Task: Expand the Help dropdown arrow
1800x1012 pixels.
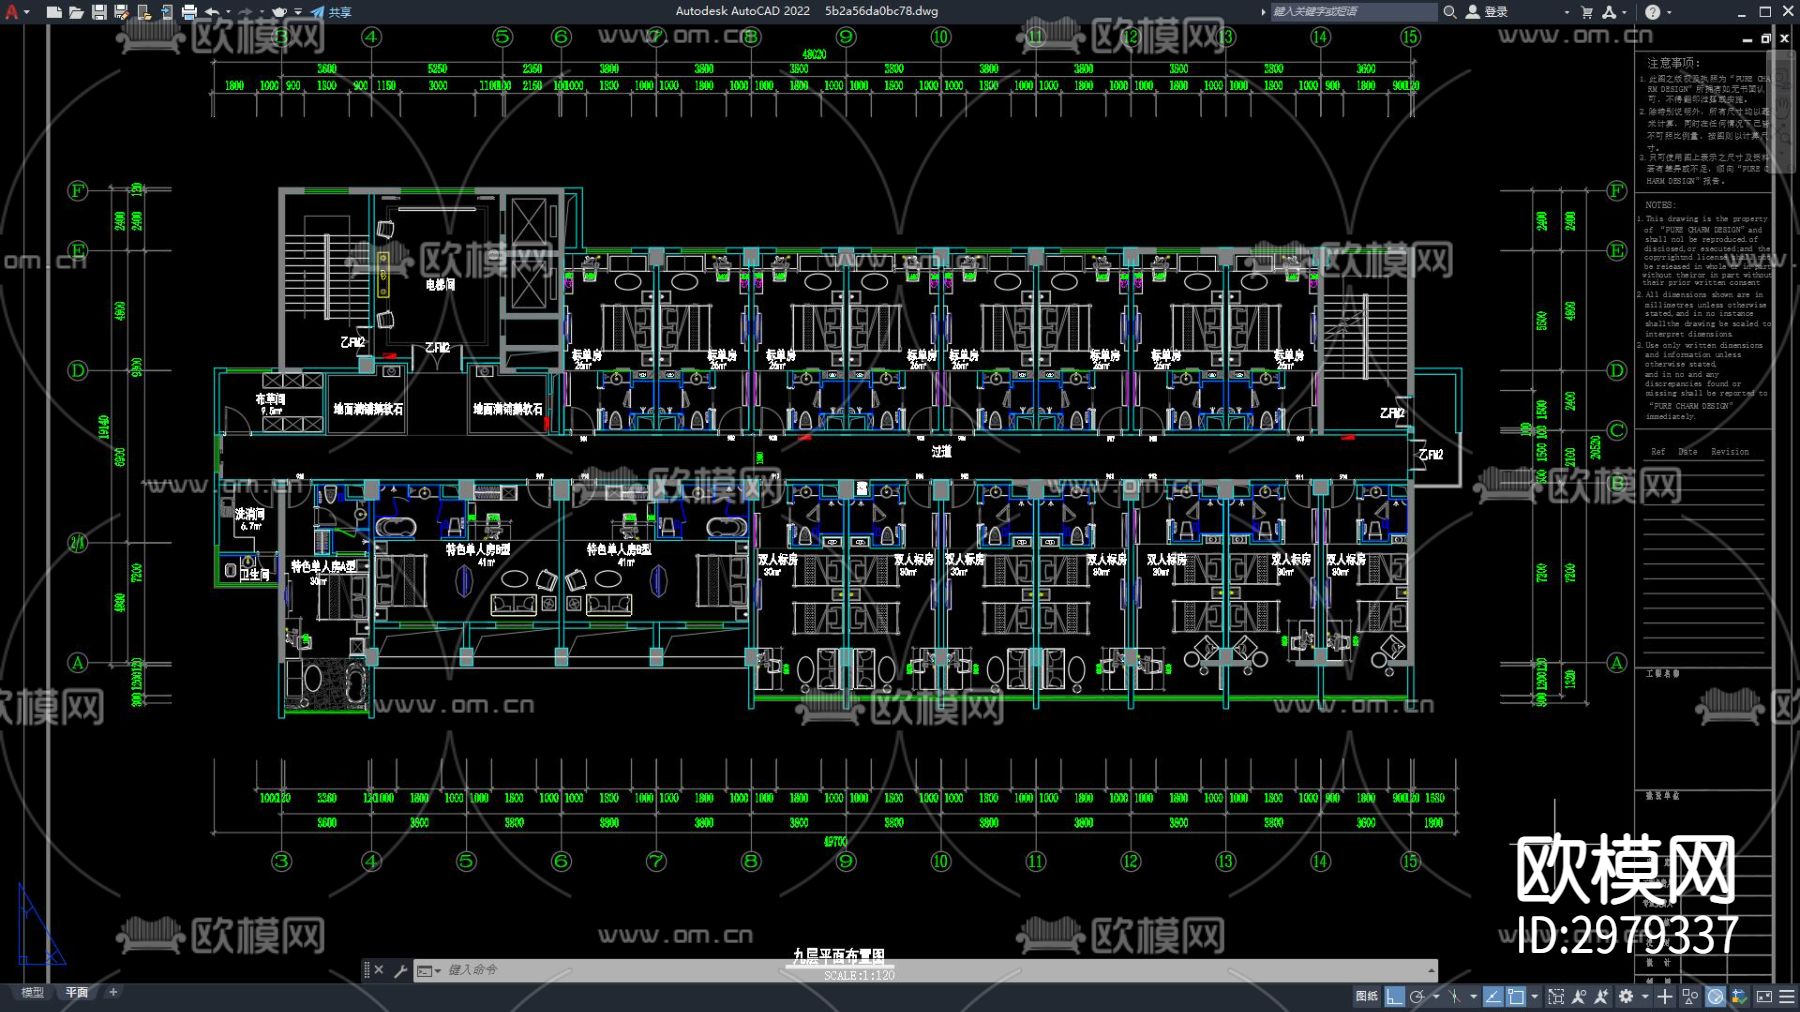Action: pos(1669,12)
